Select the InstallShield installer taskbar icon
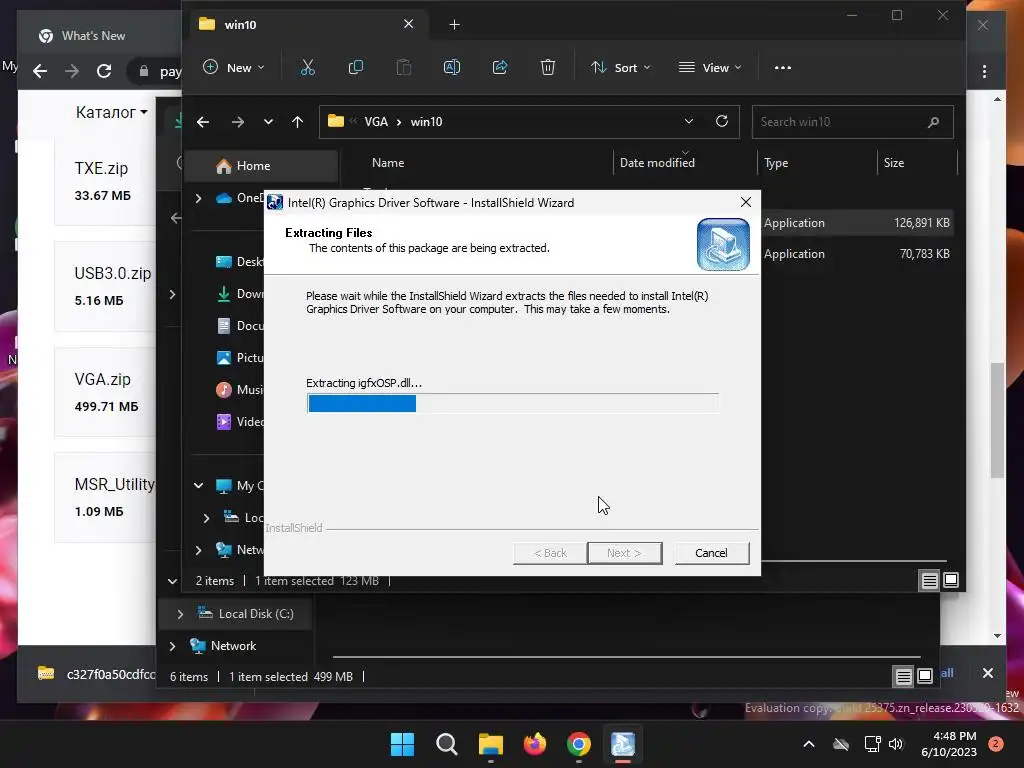 click(623, 744)
